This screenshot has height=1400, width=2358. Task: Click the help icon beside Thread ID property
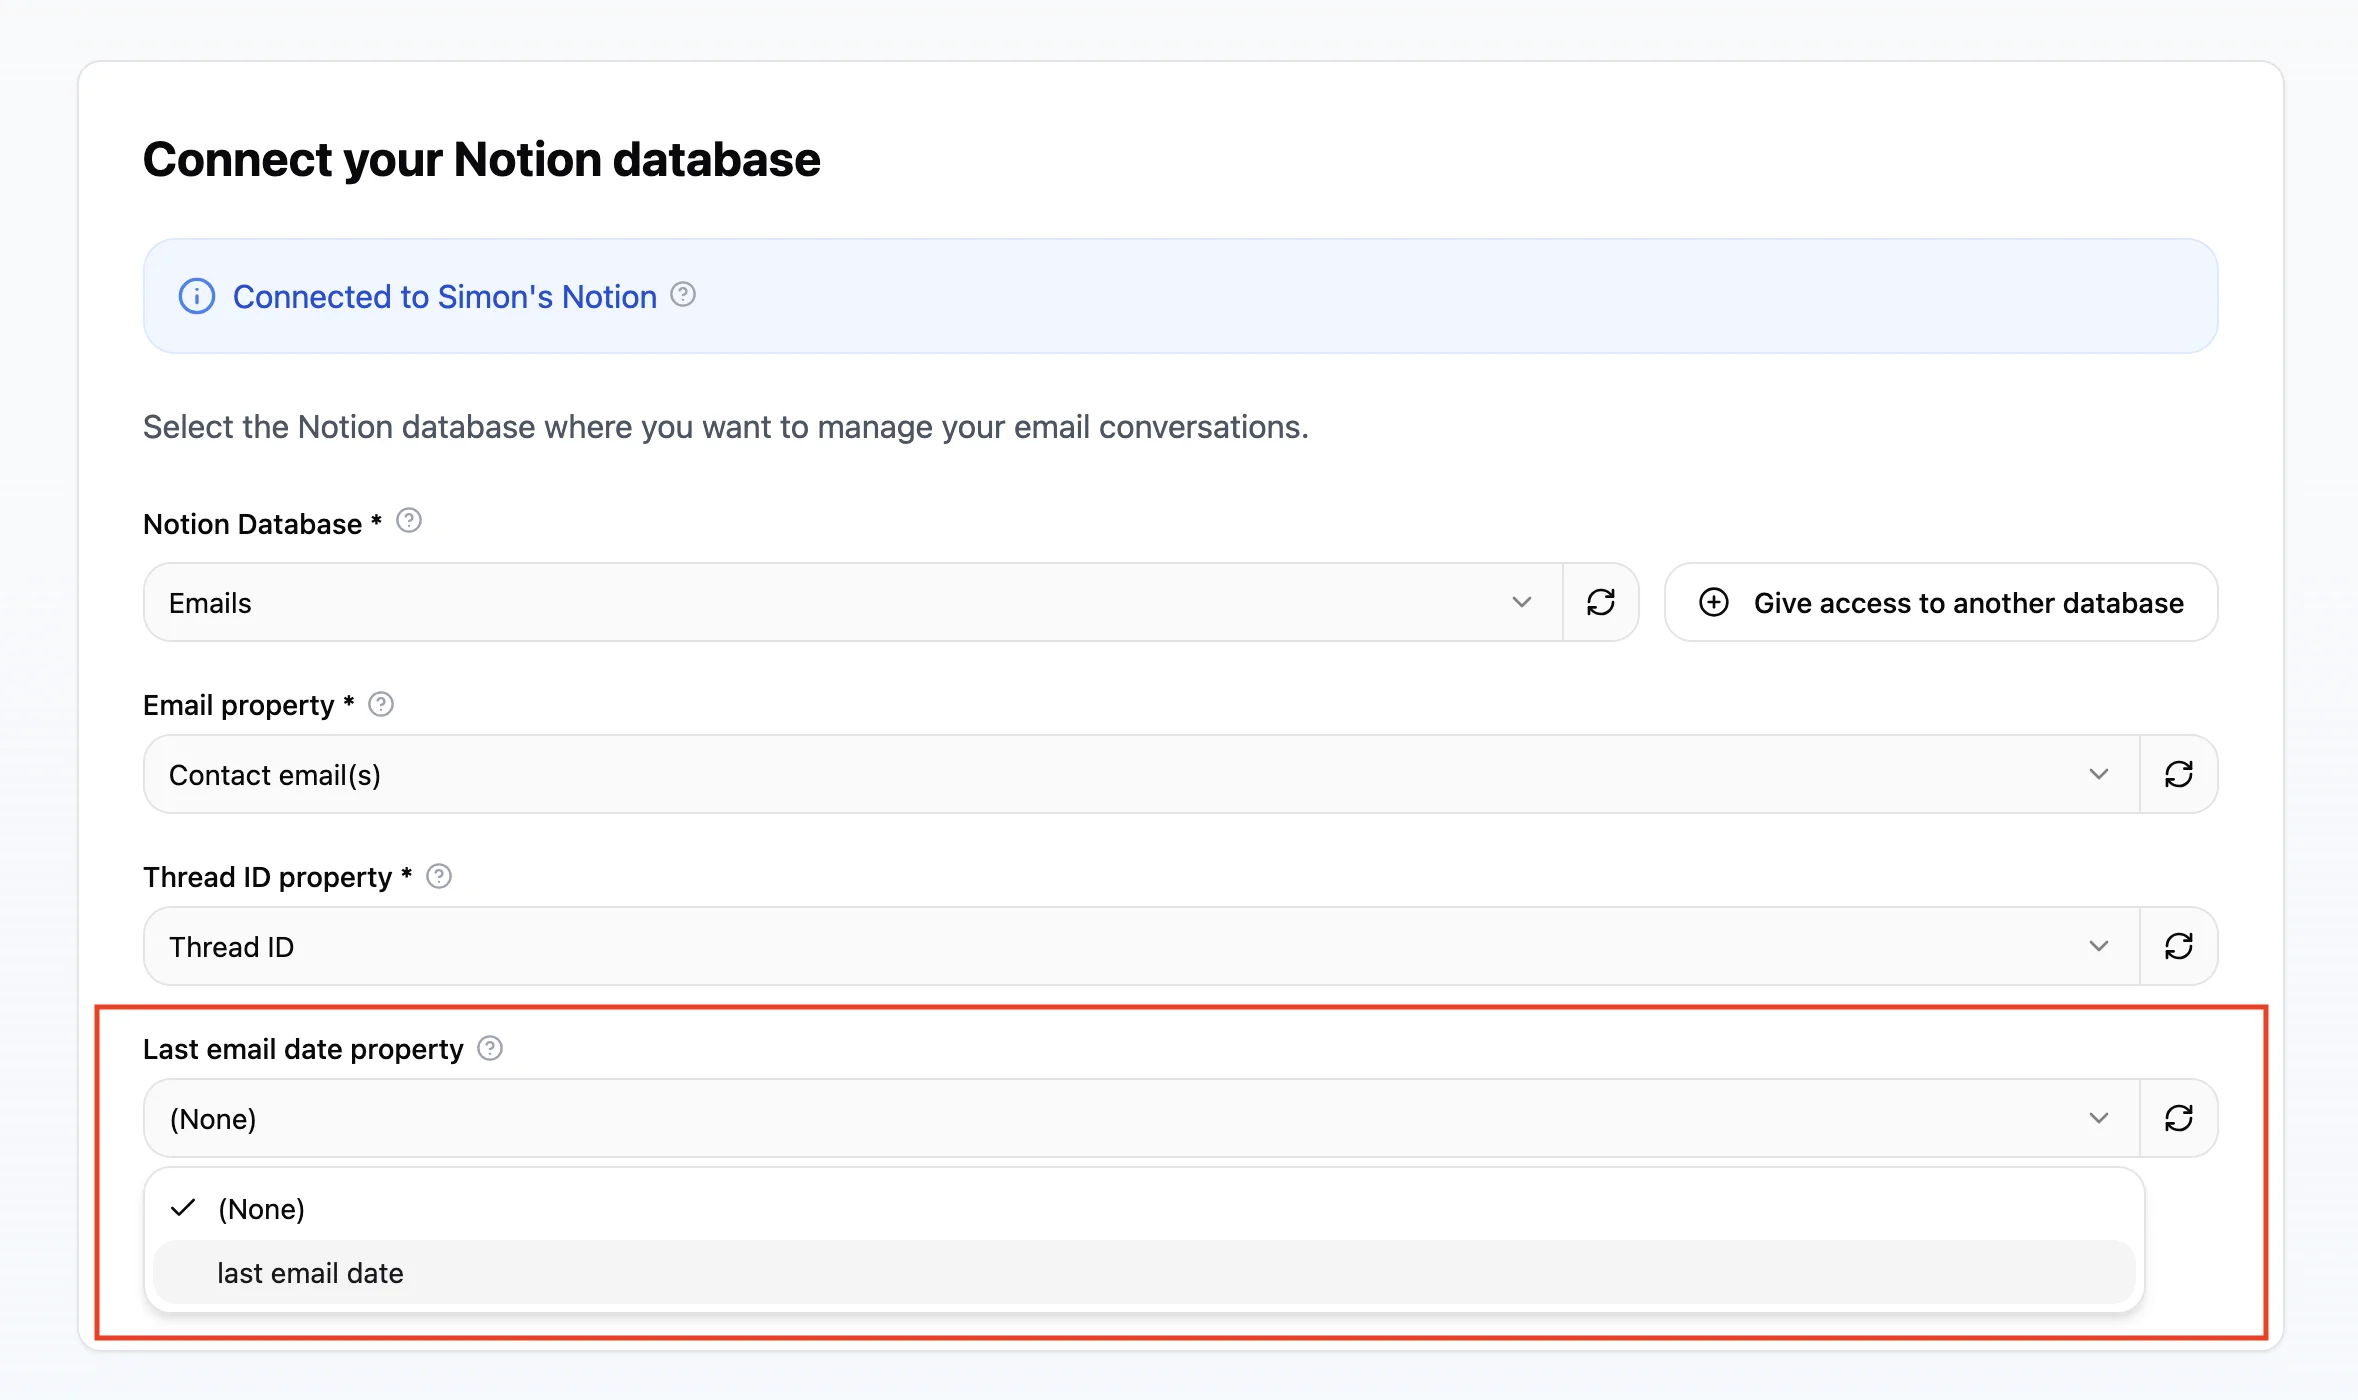(x=439, y=876)
